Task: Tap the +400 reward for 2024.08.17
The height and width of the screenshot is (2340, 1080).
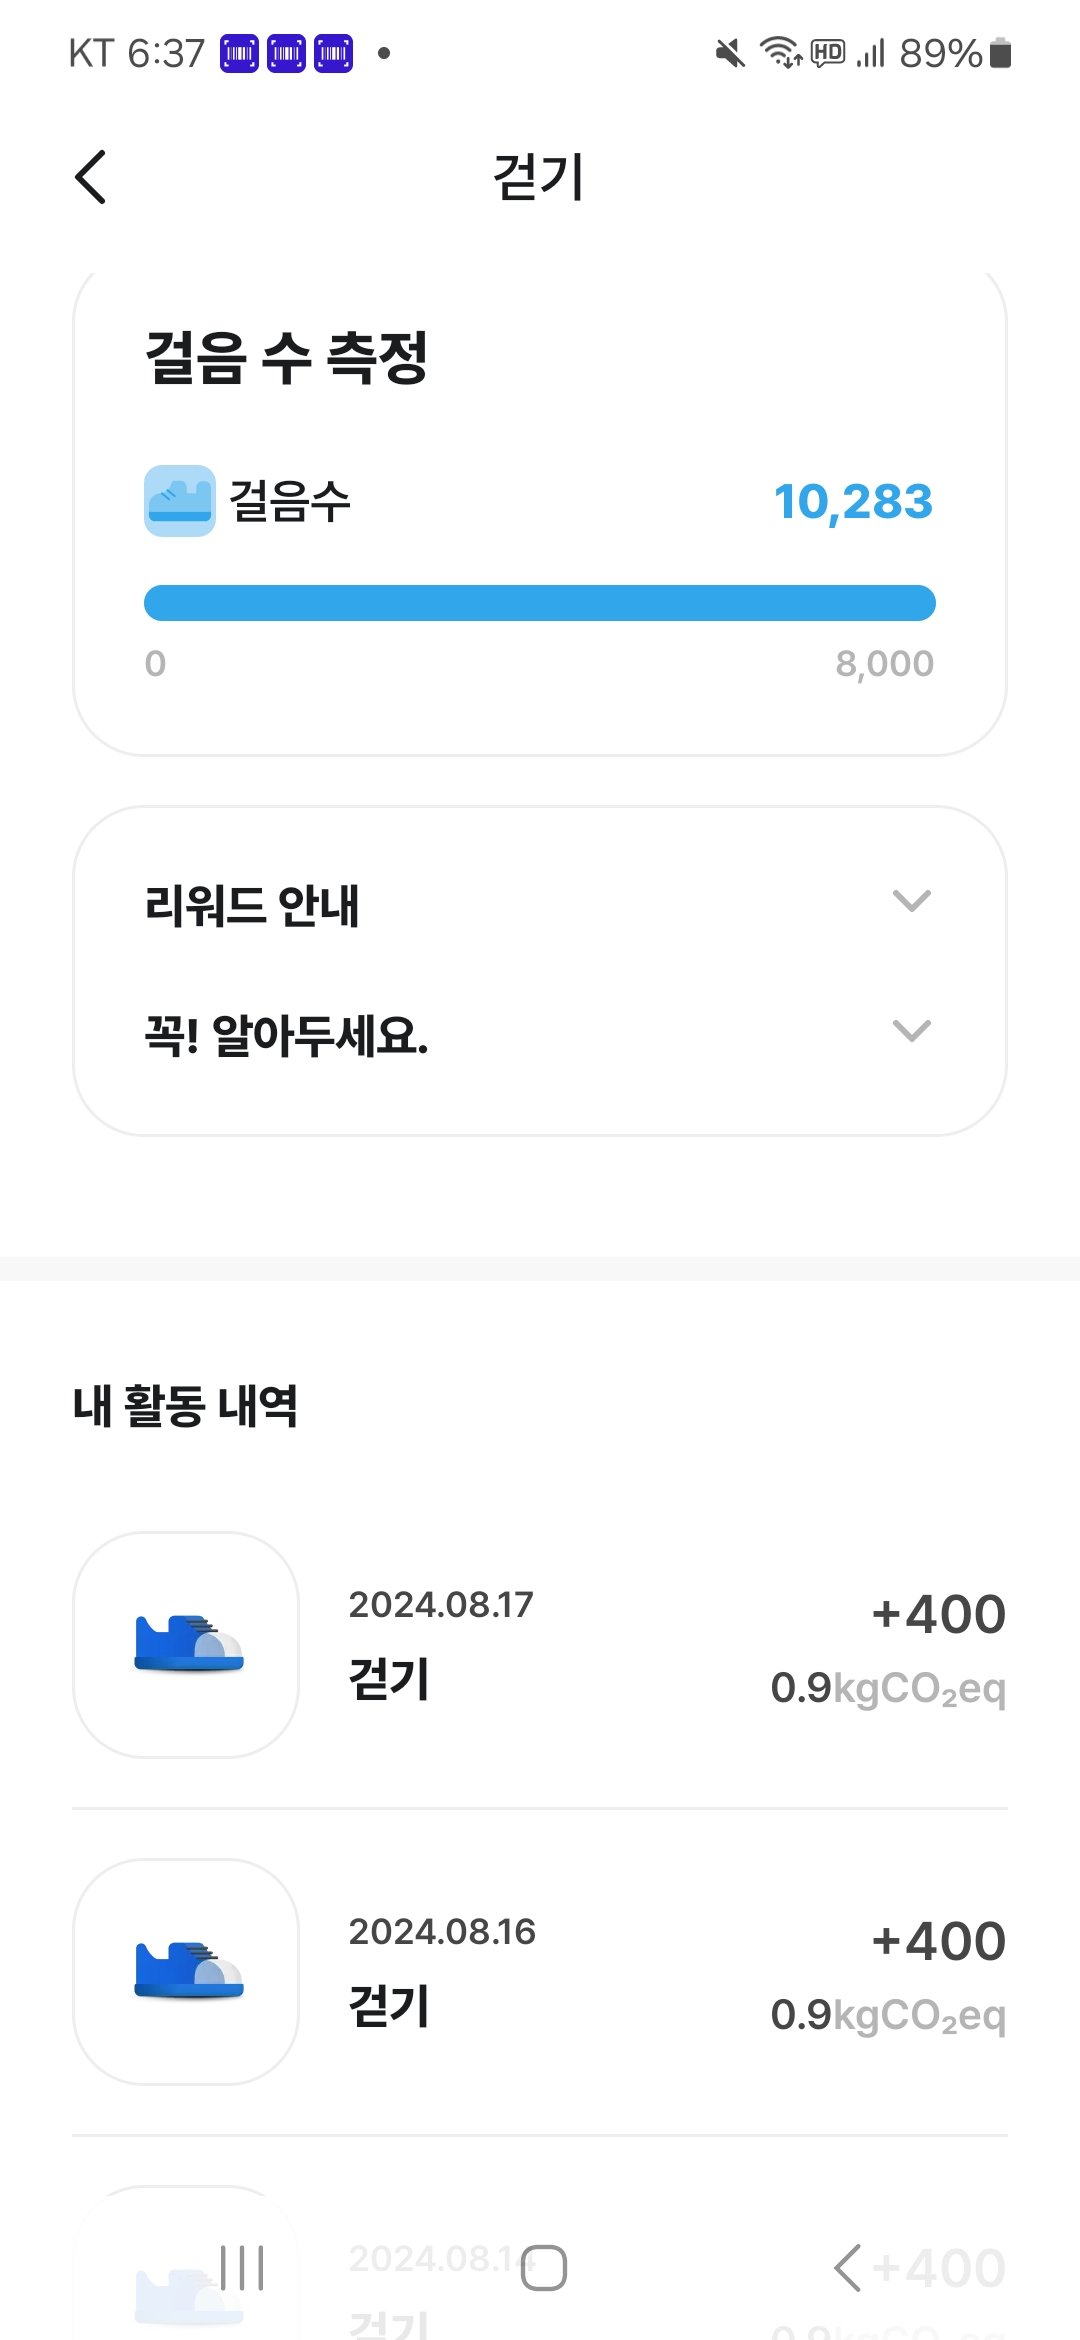Action: point(938,1614)
